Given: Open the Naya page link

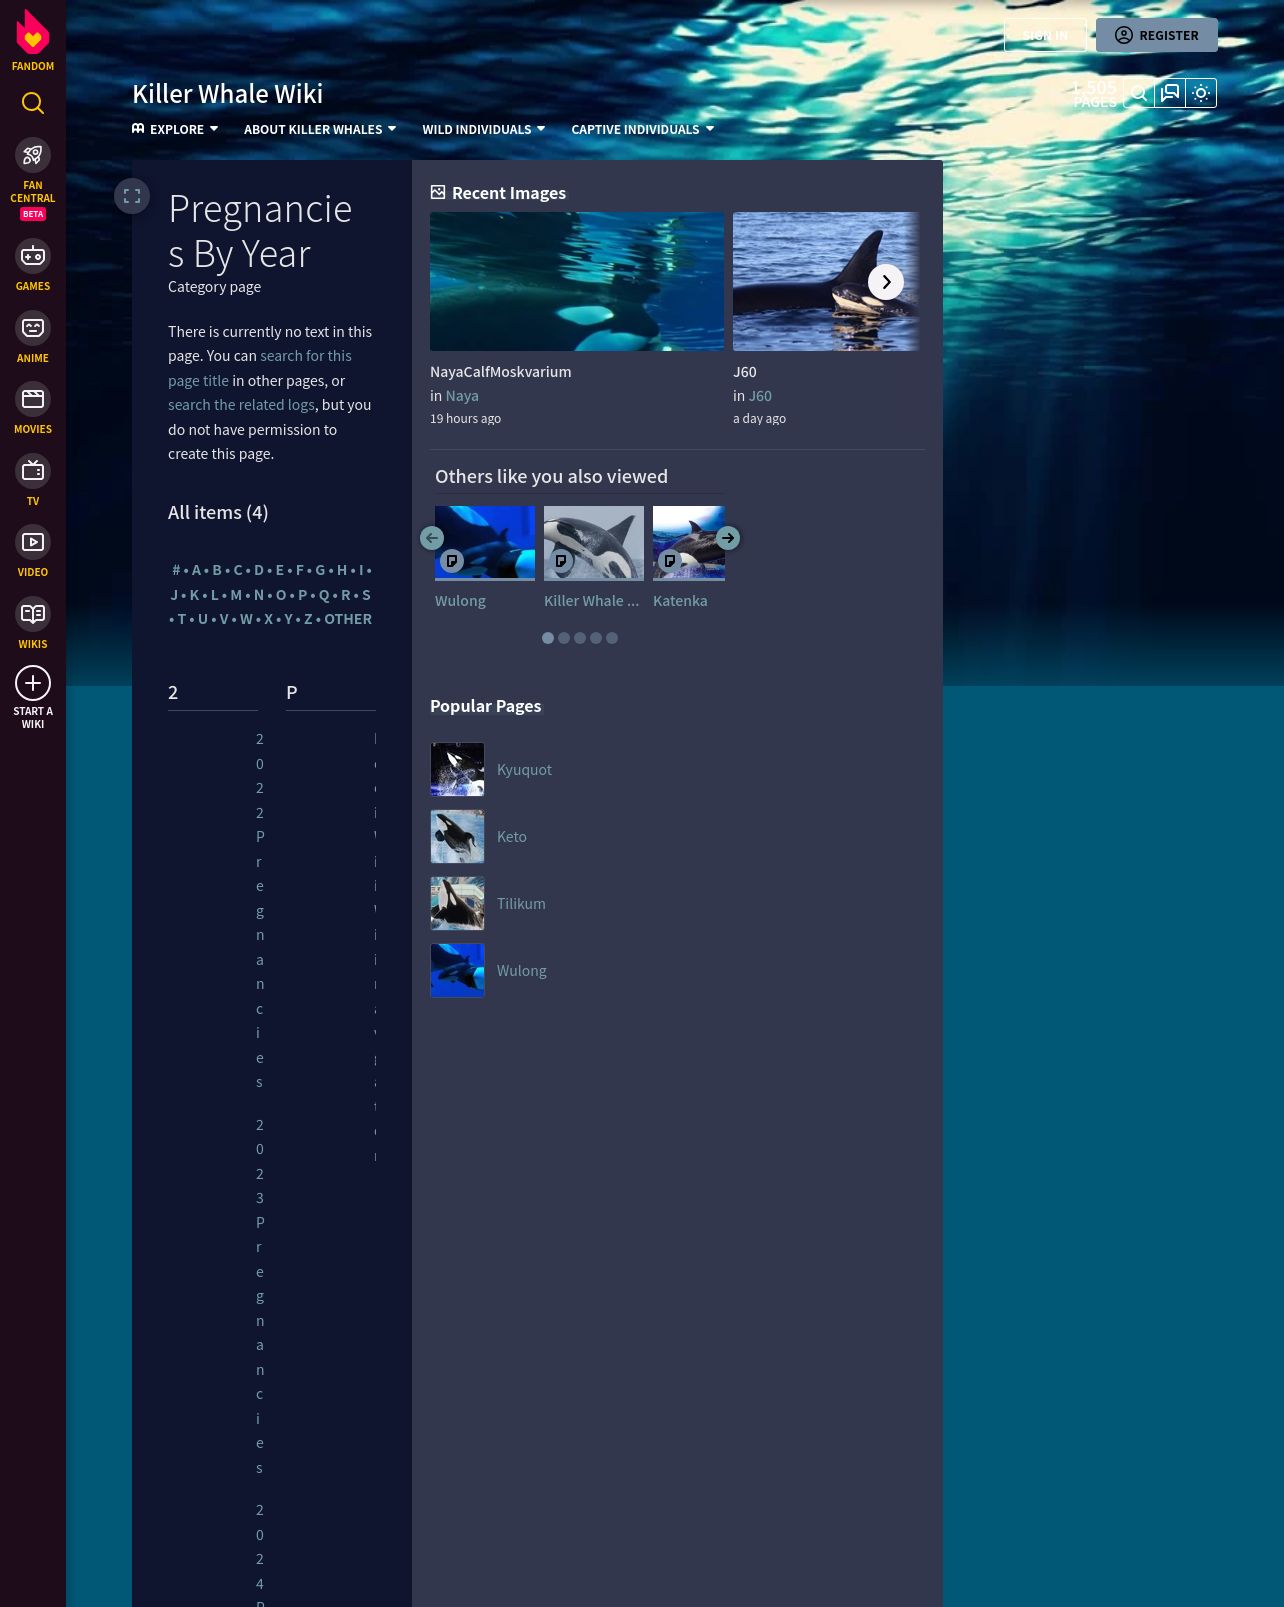Looking at the screenshot, I should 462,396.
